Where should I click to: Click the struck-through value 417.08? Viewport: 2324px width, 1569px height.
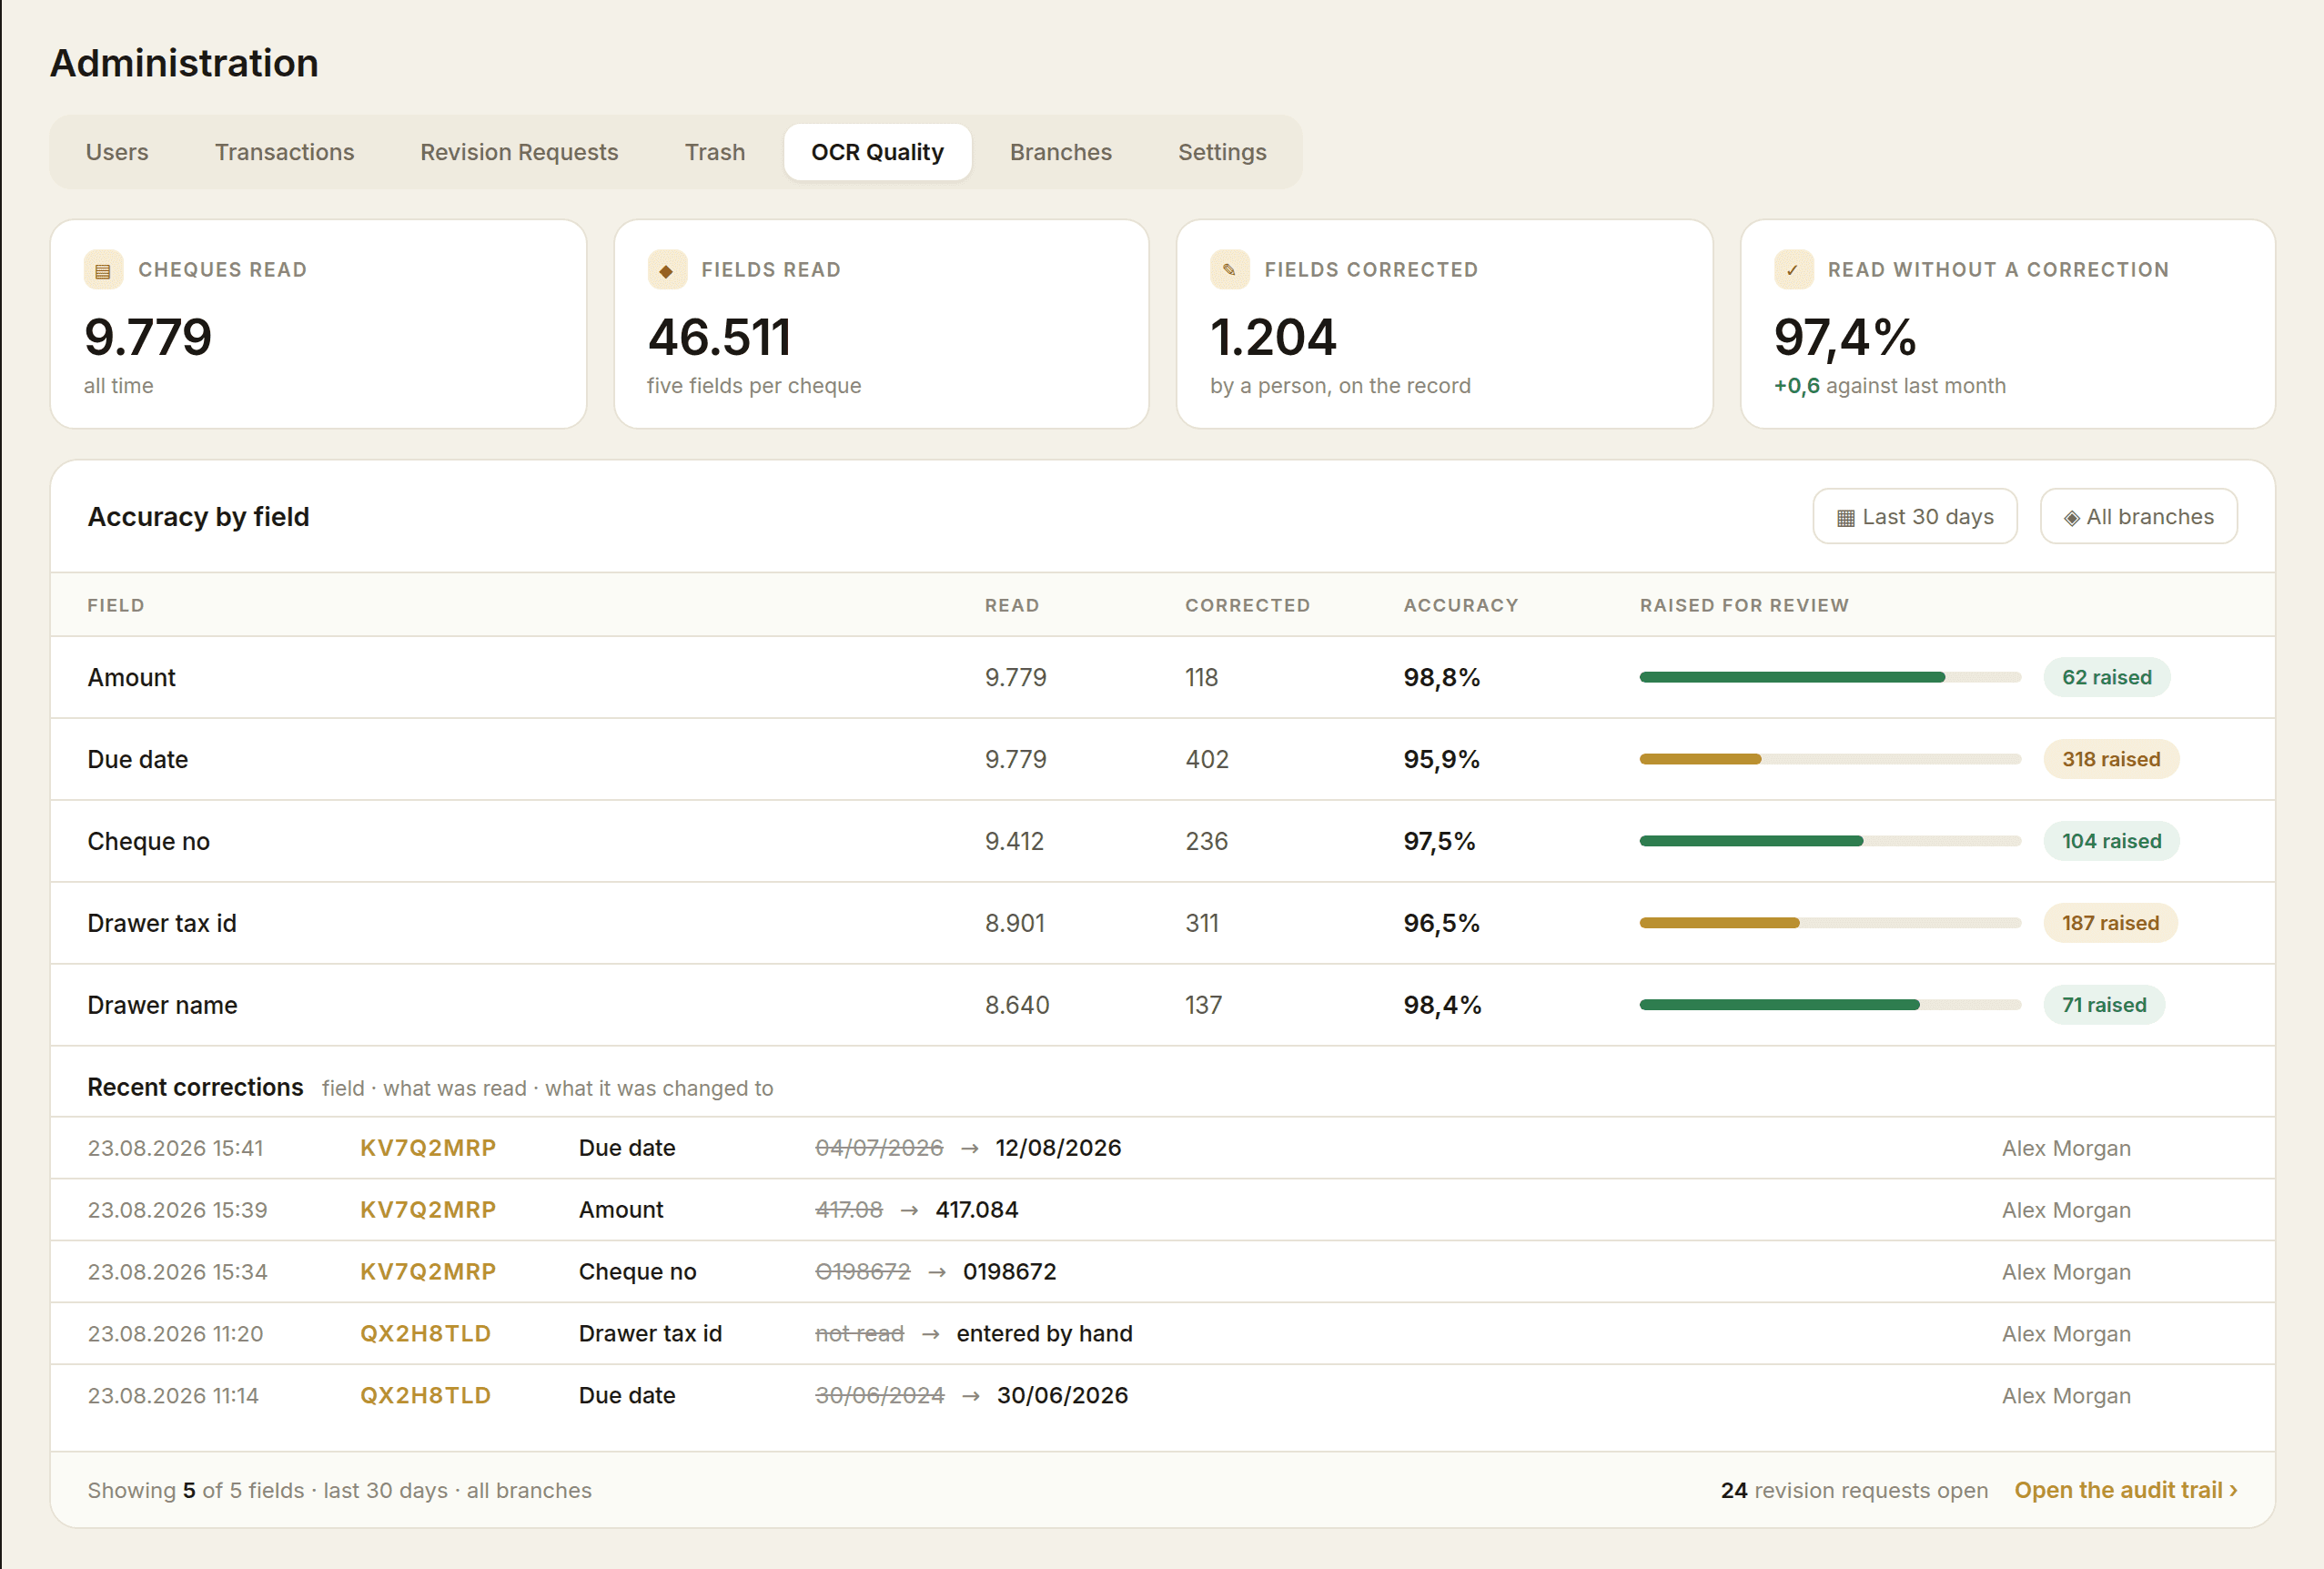click(849, 1210)
